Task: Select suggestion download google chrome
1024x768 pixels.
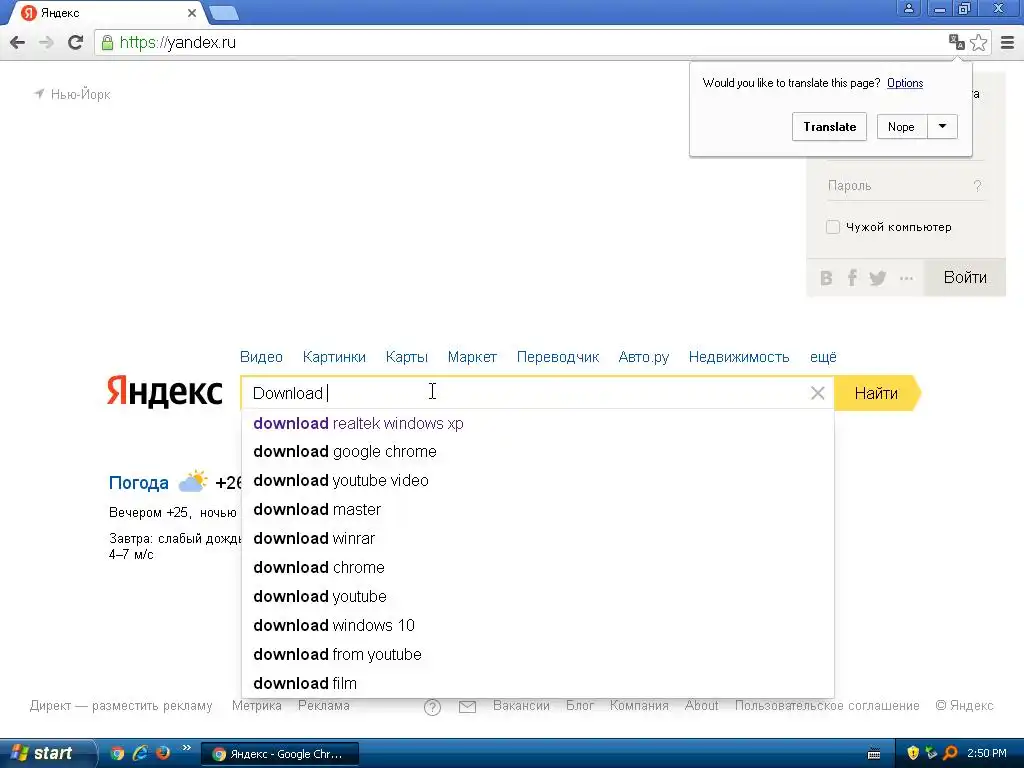Action: [537, 452]
